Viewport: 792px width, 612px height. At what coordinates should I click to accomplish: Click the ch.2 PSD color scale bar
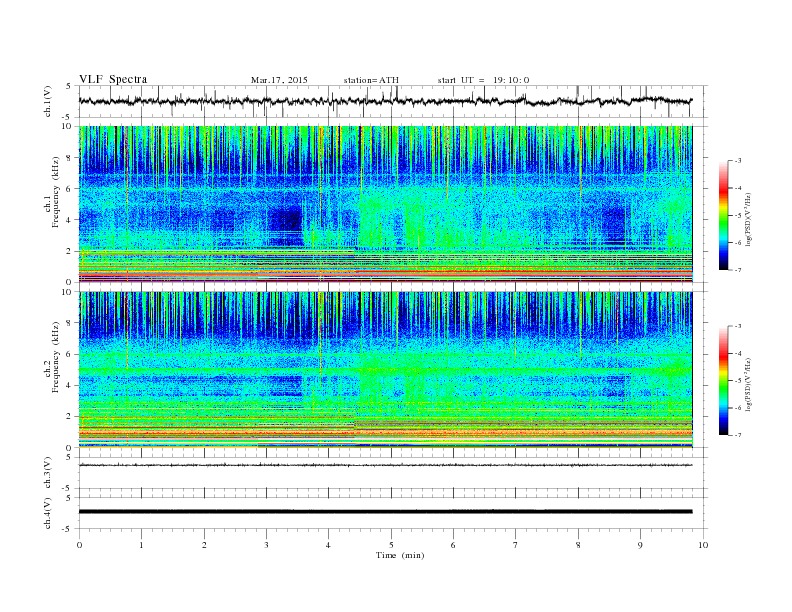723,380
